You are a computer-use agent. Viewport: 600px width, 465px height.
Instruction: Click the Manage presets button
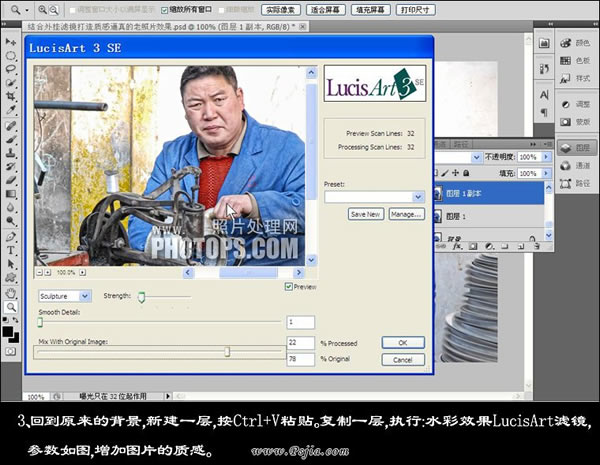[406, 214]
